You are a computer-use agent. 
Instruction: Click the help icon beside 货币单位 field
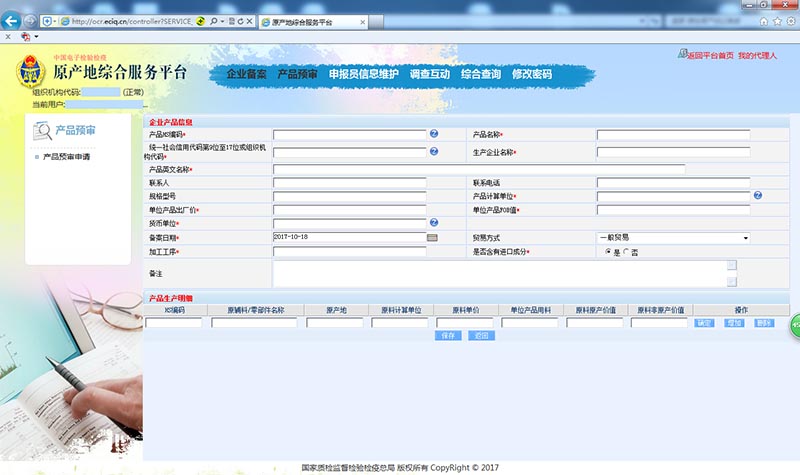tap(434, 223)
